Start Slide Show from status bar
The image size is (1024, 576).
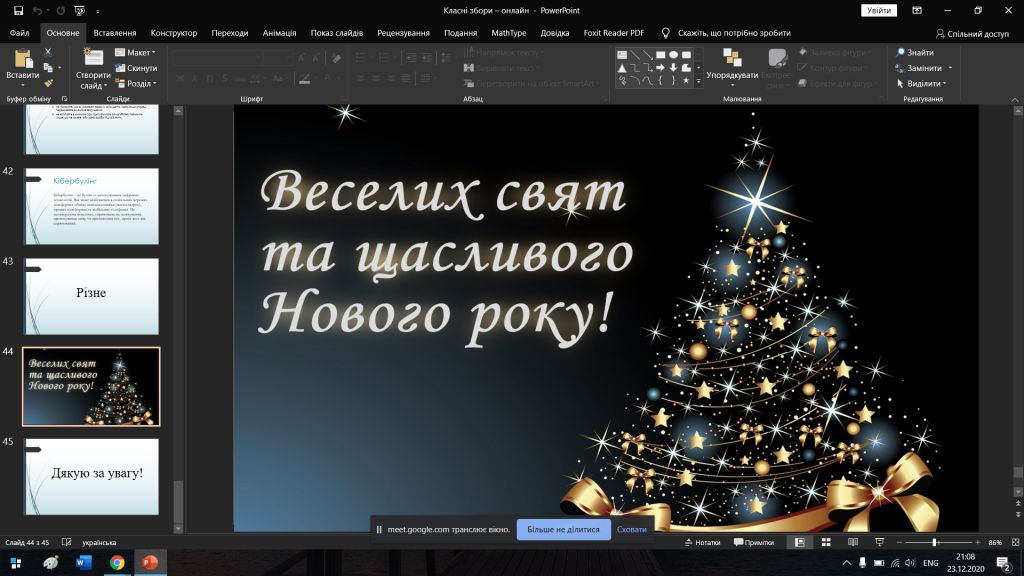click(880, 543)
